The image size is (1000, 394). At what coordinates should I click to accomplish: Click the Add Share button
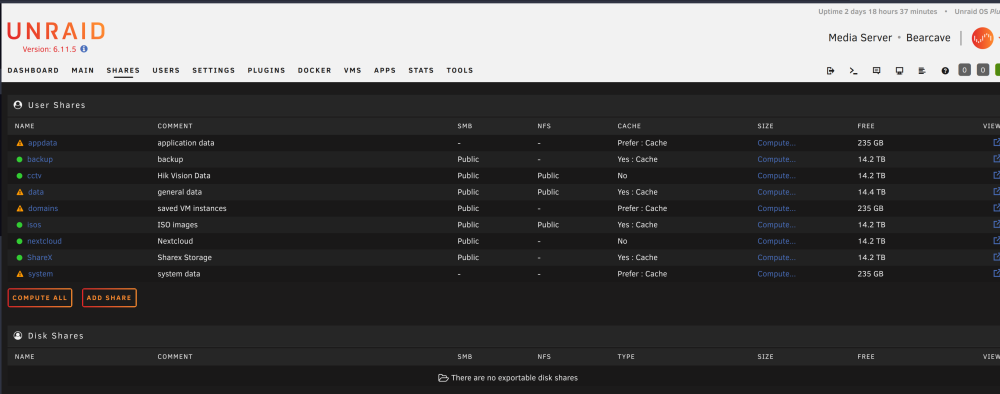(109, 298)
